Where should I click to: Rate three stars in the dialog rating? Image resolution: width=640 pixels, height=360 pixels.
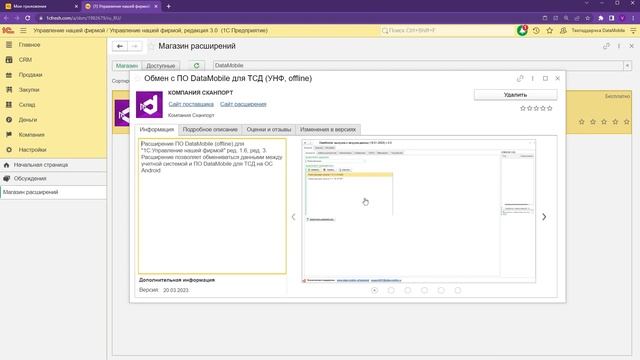[536, 108]
